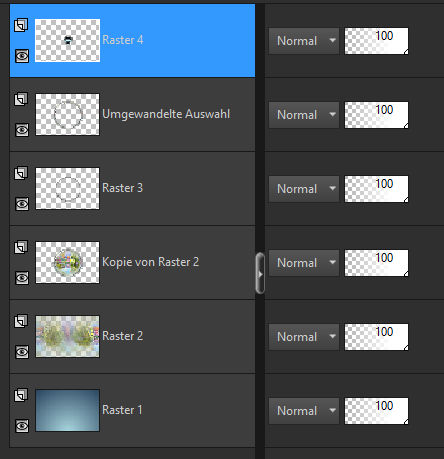Click the Raster 1 layer name

point(122,410)
